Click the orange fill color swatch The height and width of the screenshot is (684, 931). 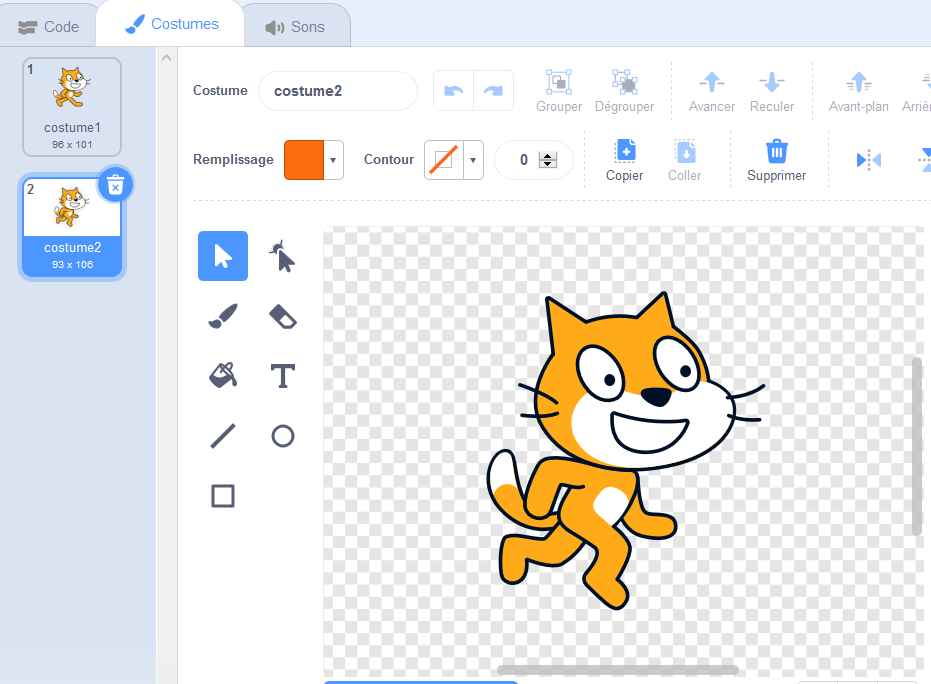(x=304, y=160)
